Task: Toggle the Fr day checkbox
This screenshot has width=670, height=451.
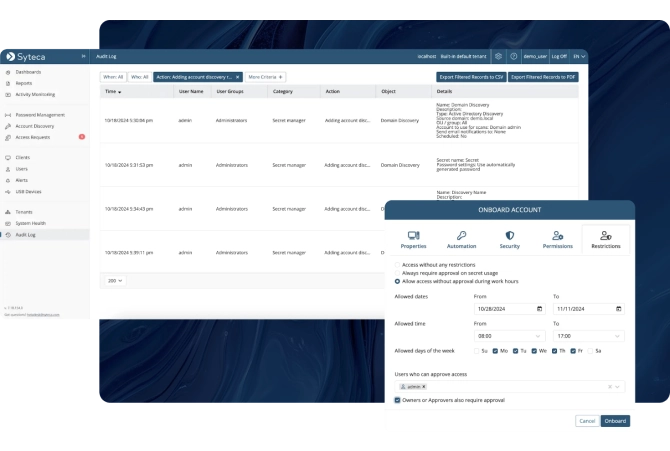Action: click(573, 351)
